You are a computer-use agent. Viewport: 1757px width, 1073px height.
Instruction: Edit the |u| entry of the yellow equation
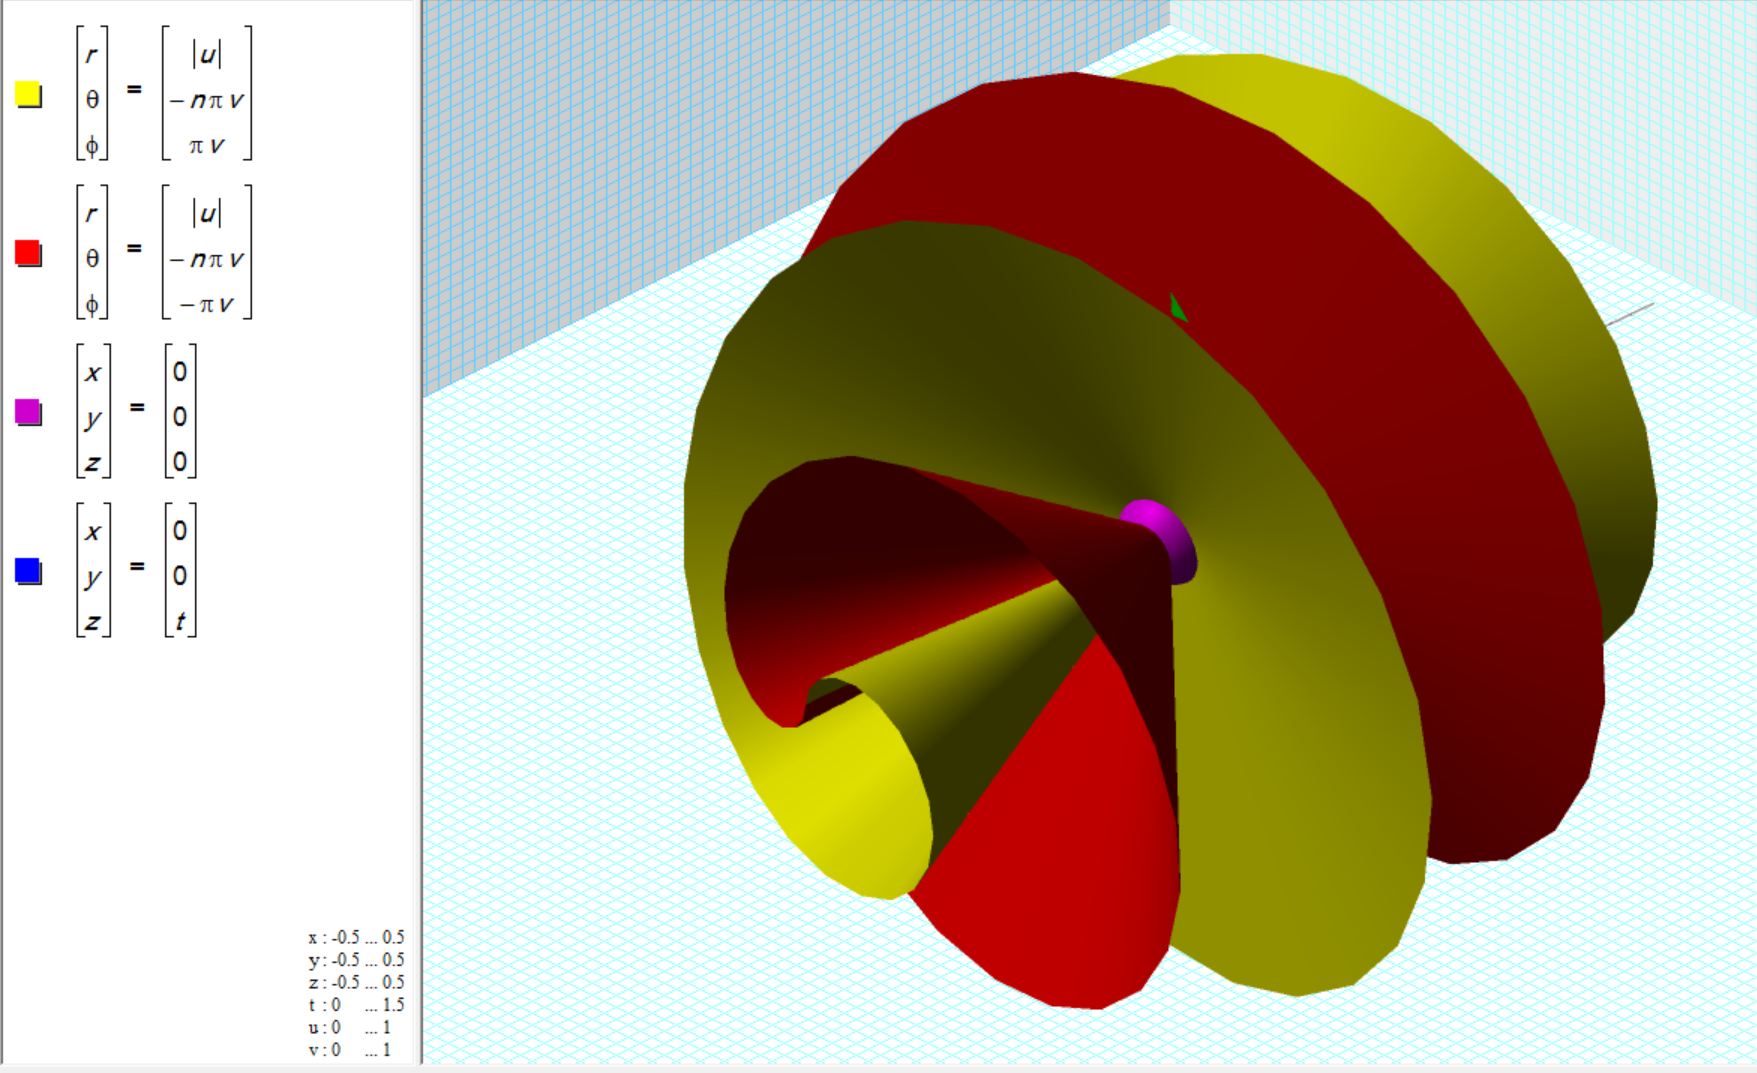[x=207, y=54]
